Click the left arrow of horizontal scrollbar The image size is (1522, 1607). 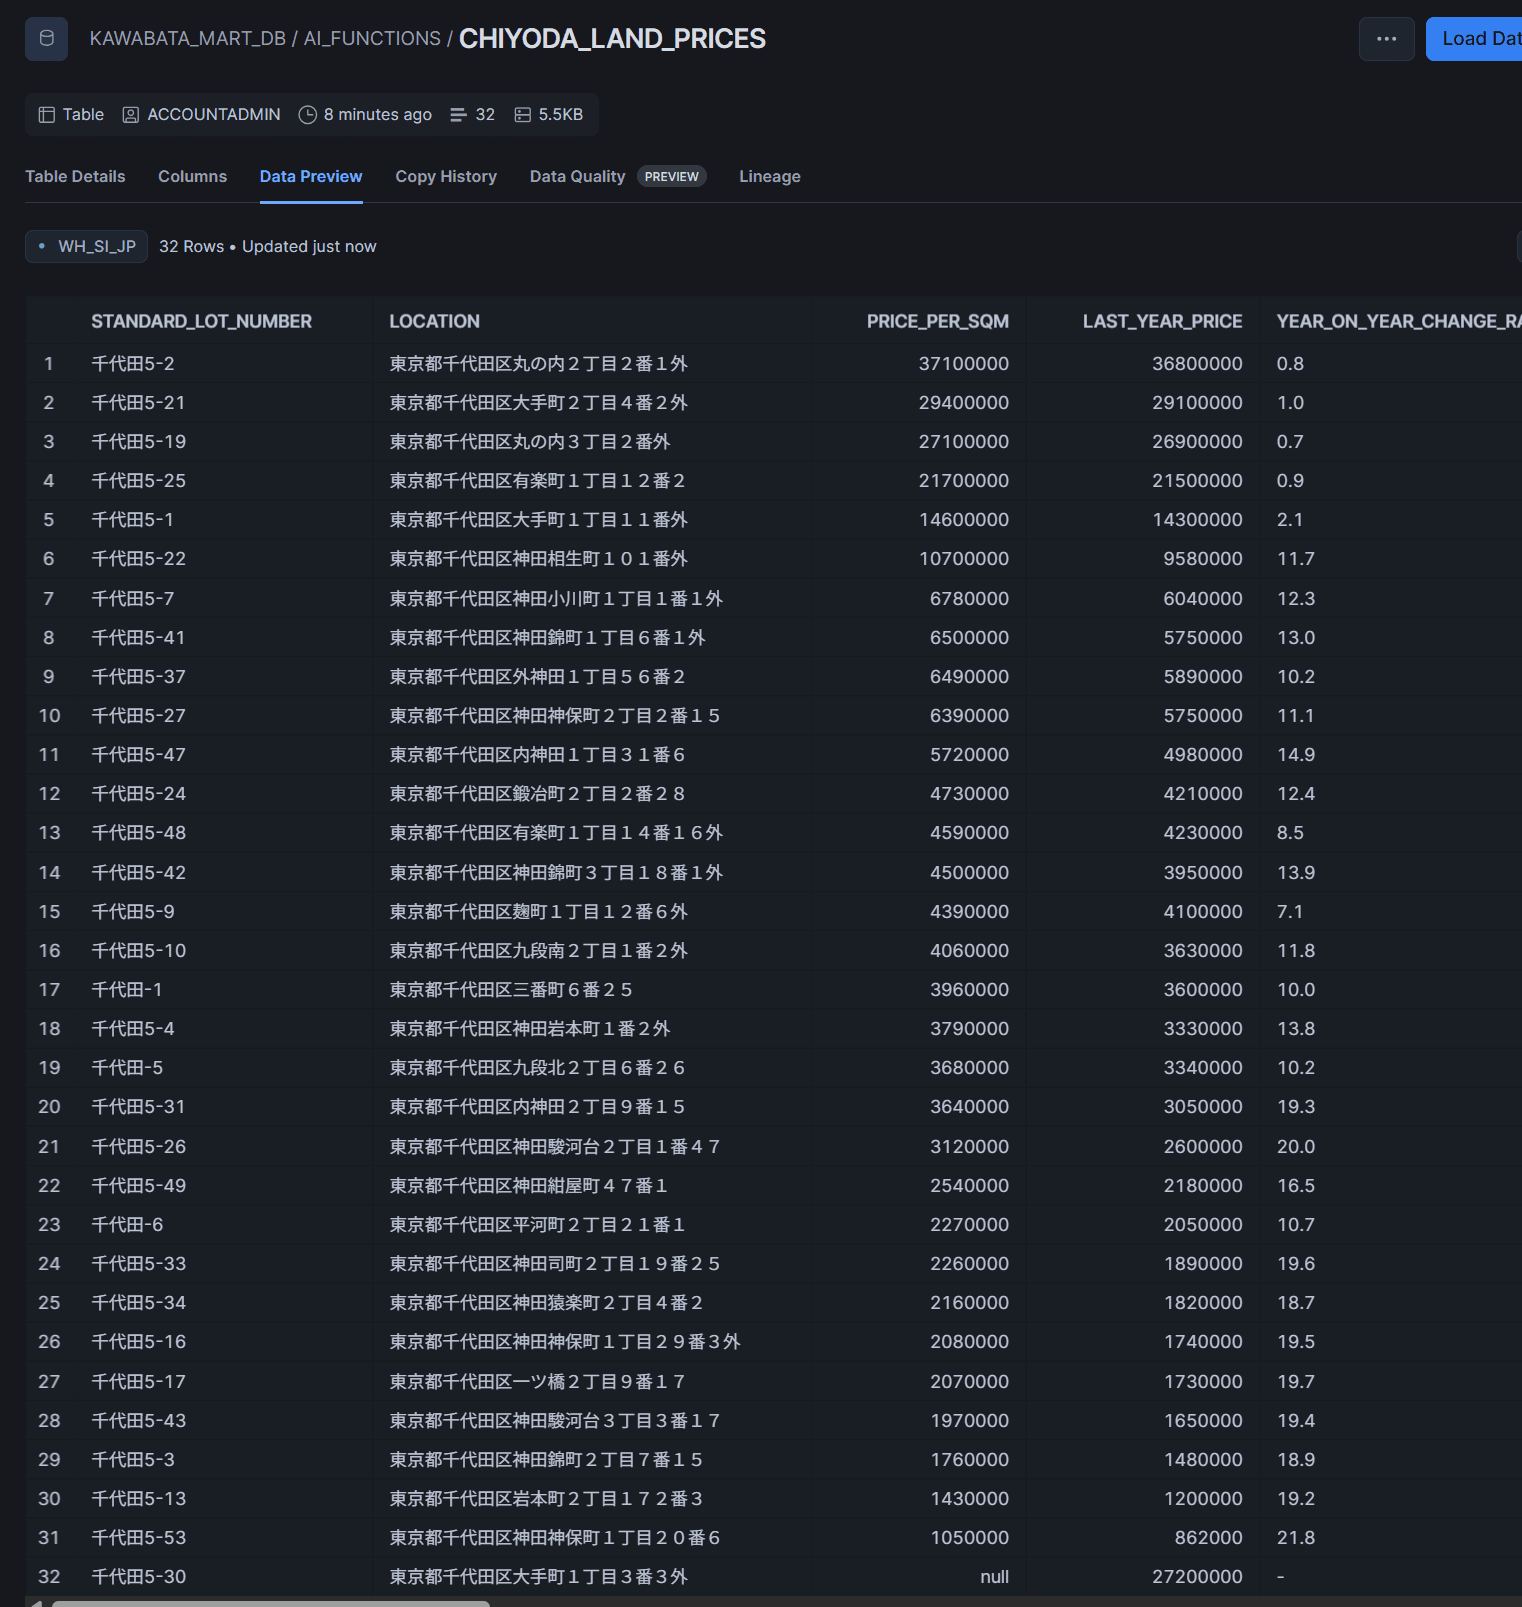click(x=35, y=1603)
